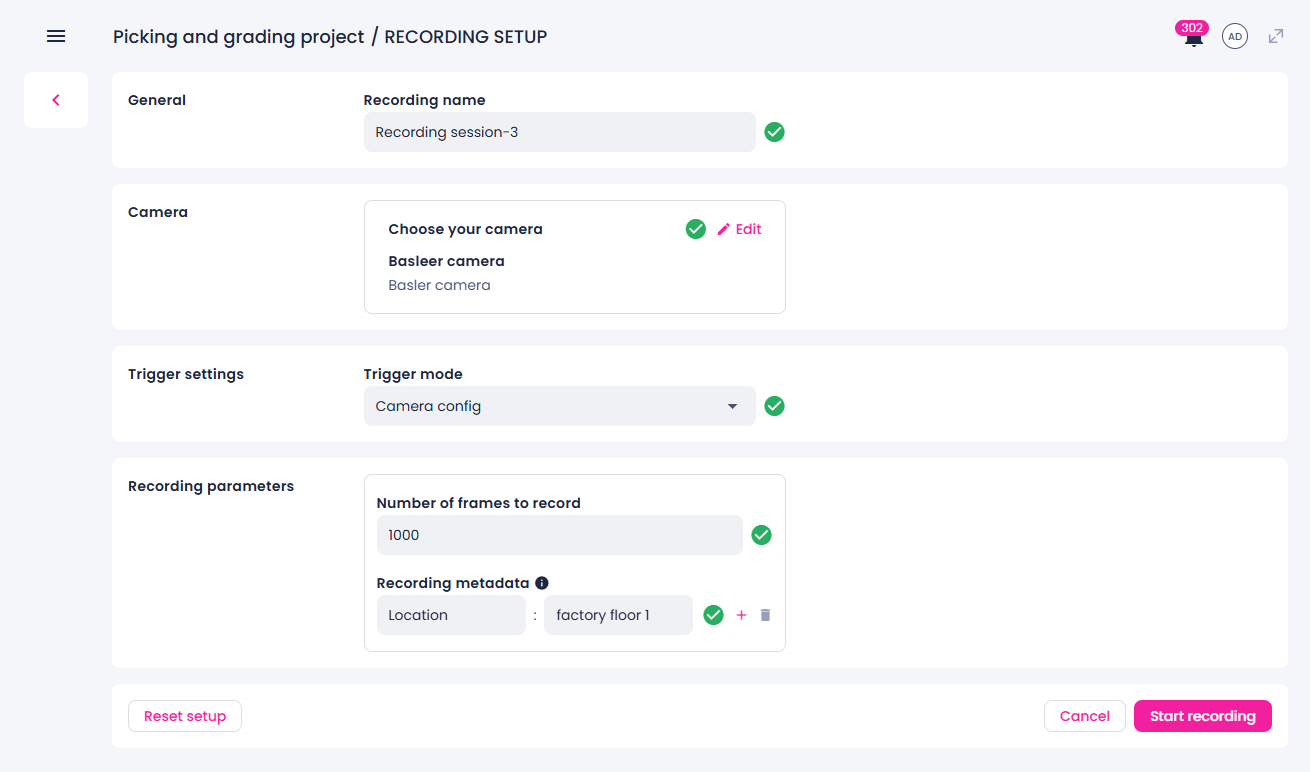The width and height of the screenshot is (1310, 772).
Task: Open the AD user profile avatar
Action: (1235, 36)
